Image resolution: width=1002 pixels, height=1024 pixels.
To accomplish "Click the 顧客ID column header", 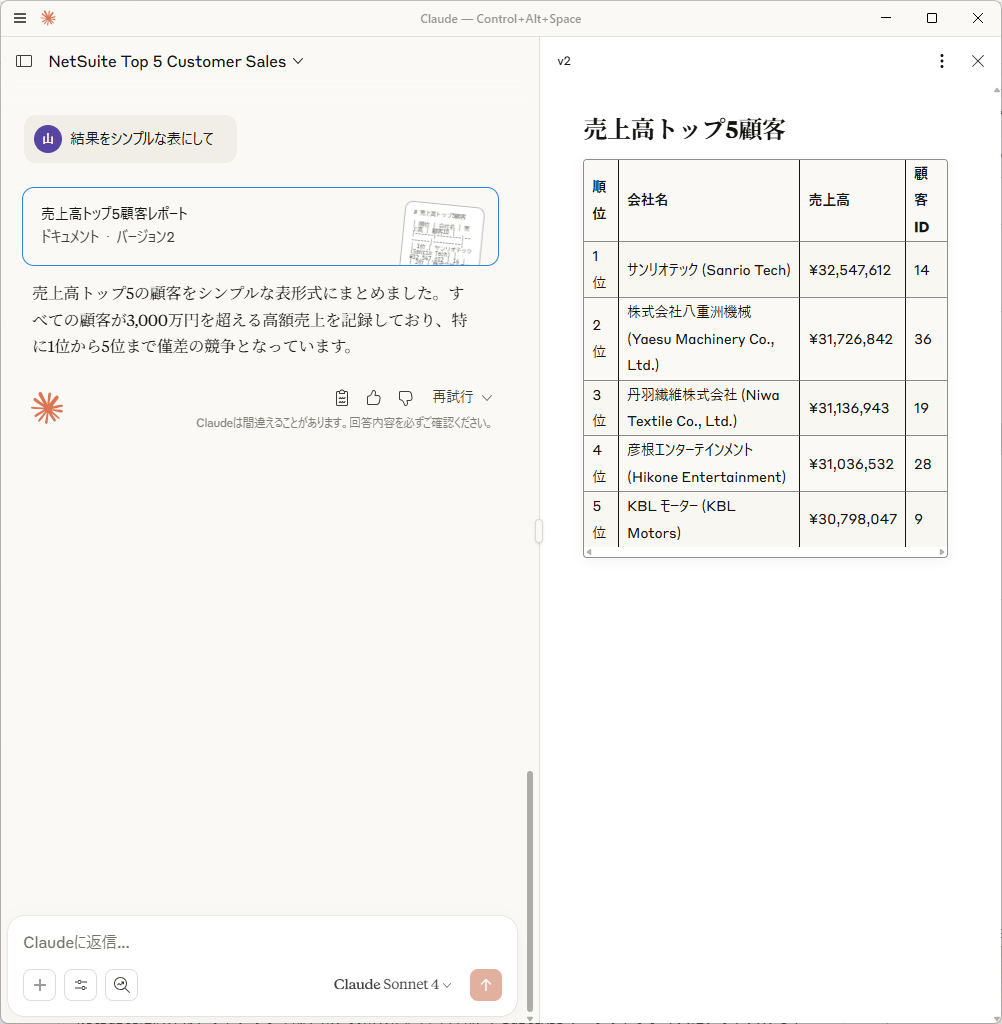I will (926, 200).
